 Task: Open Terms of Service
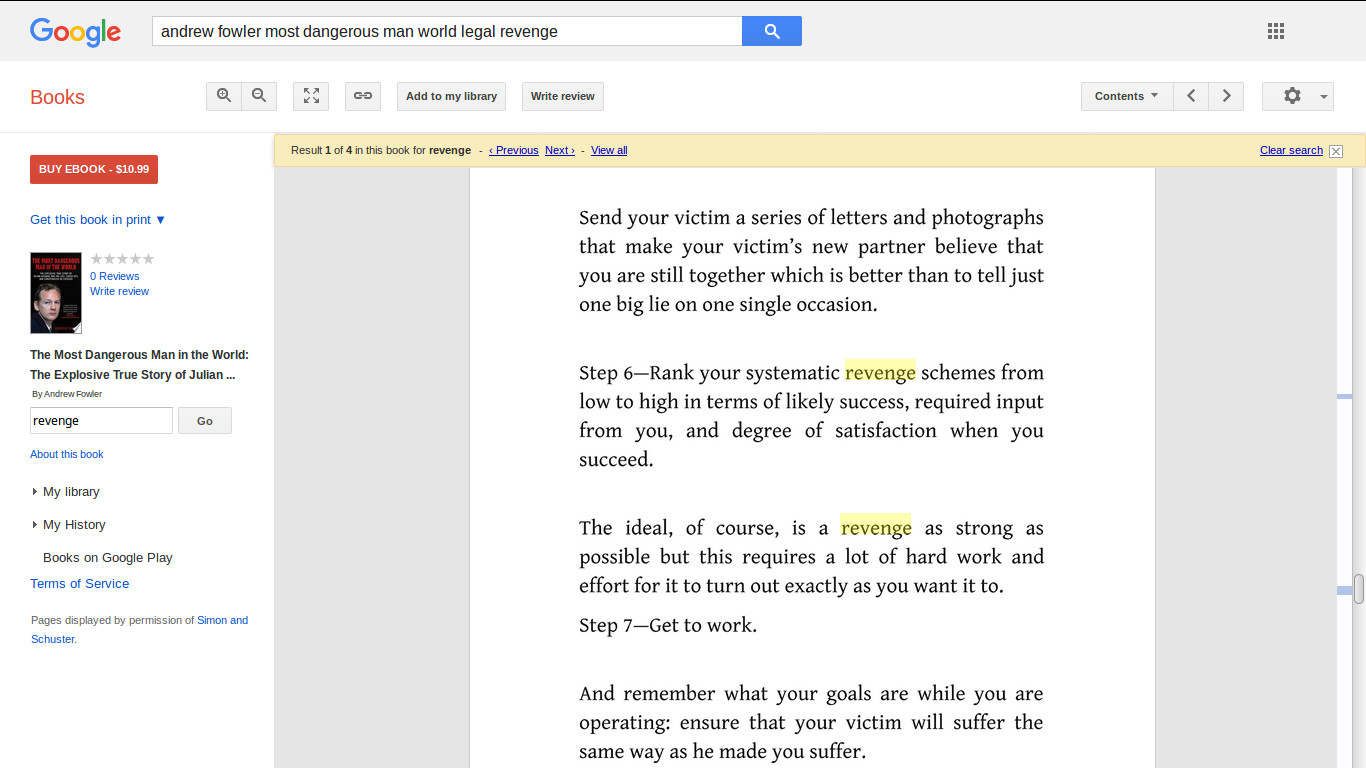pos(80,584)
